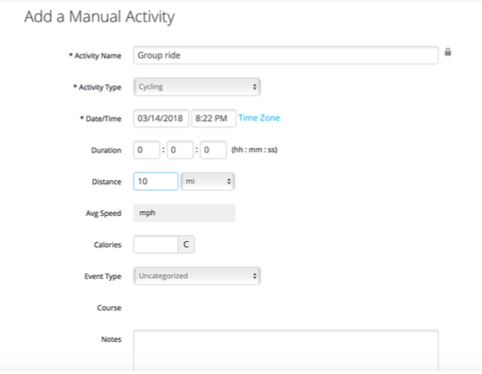The height and width of the screenshot is (374, 482).
Task: Open the Activity Type Cycling dropdown
Action: click(197, 87)
